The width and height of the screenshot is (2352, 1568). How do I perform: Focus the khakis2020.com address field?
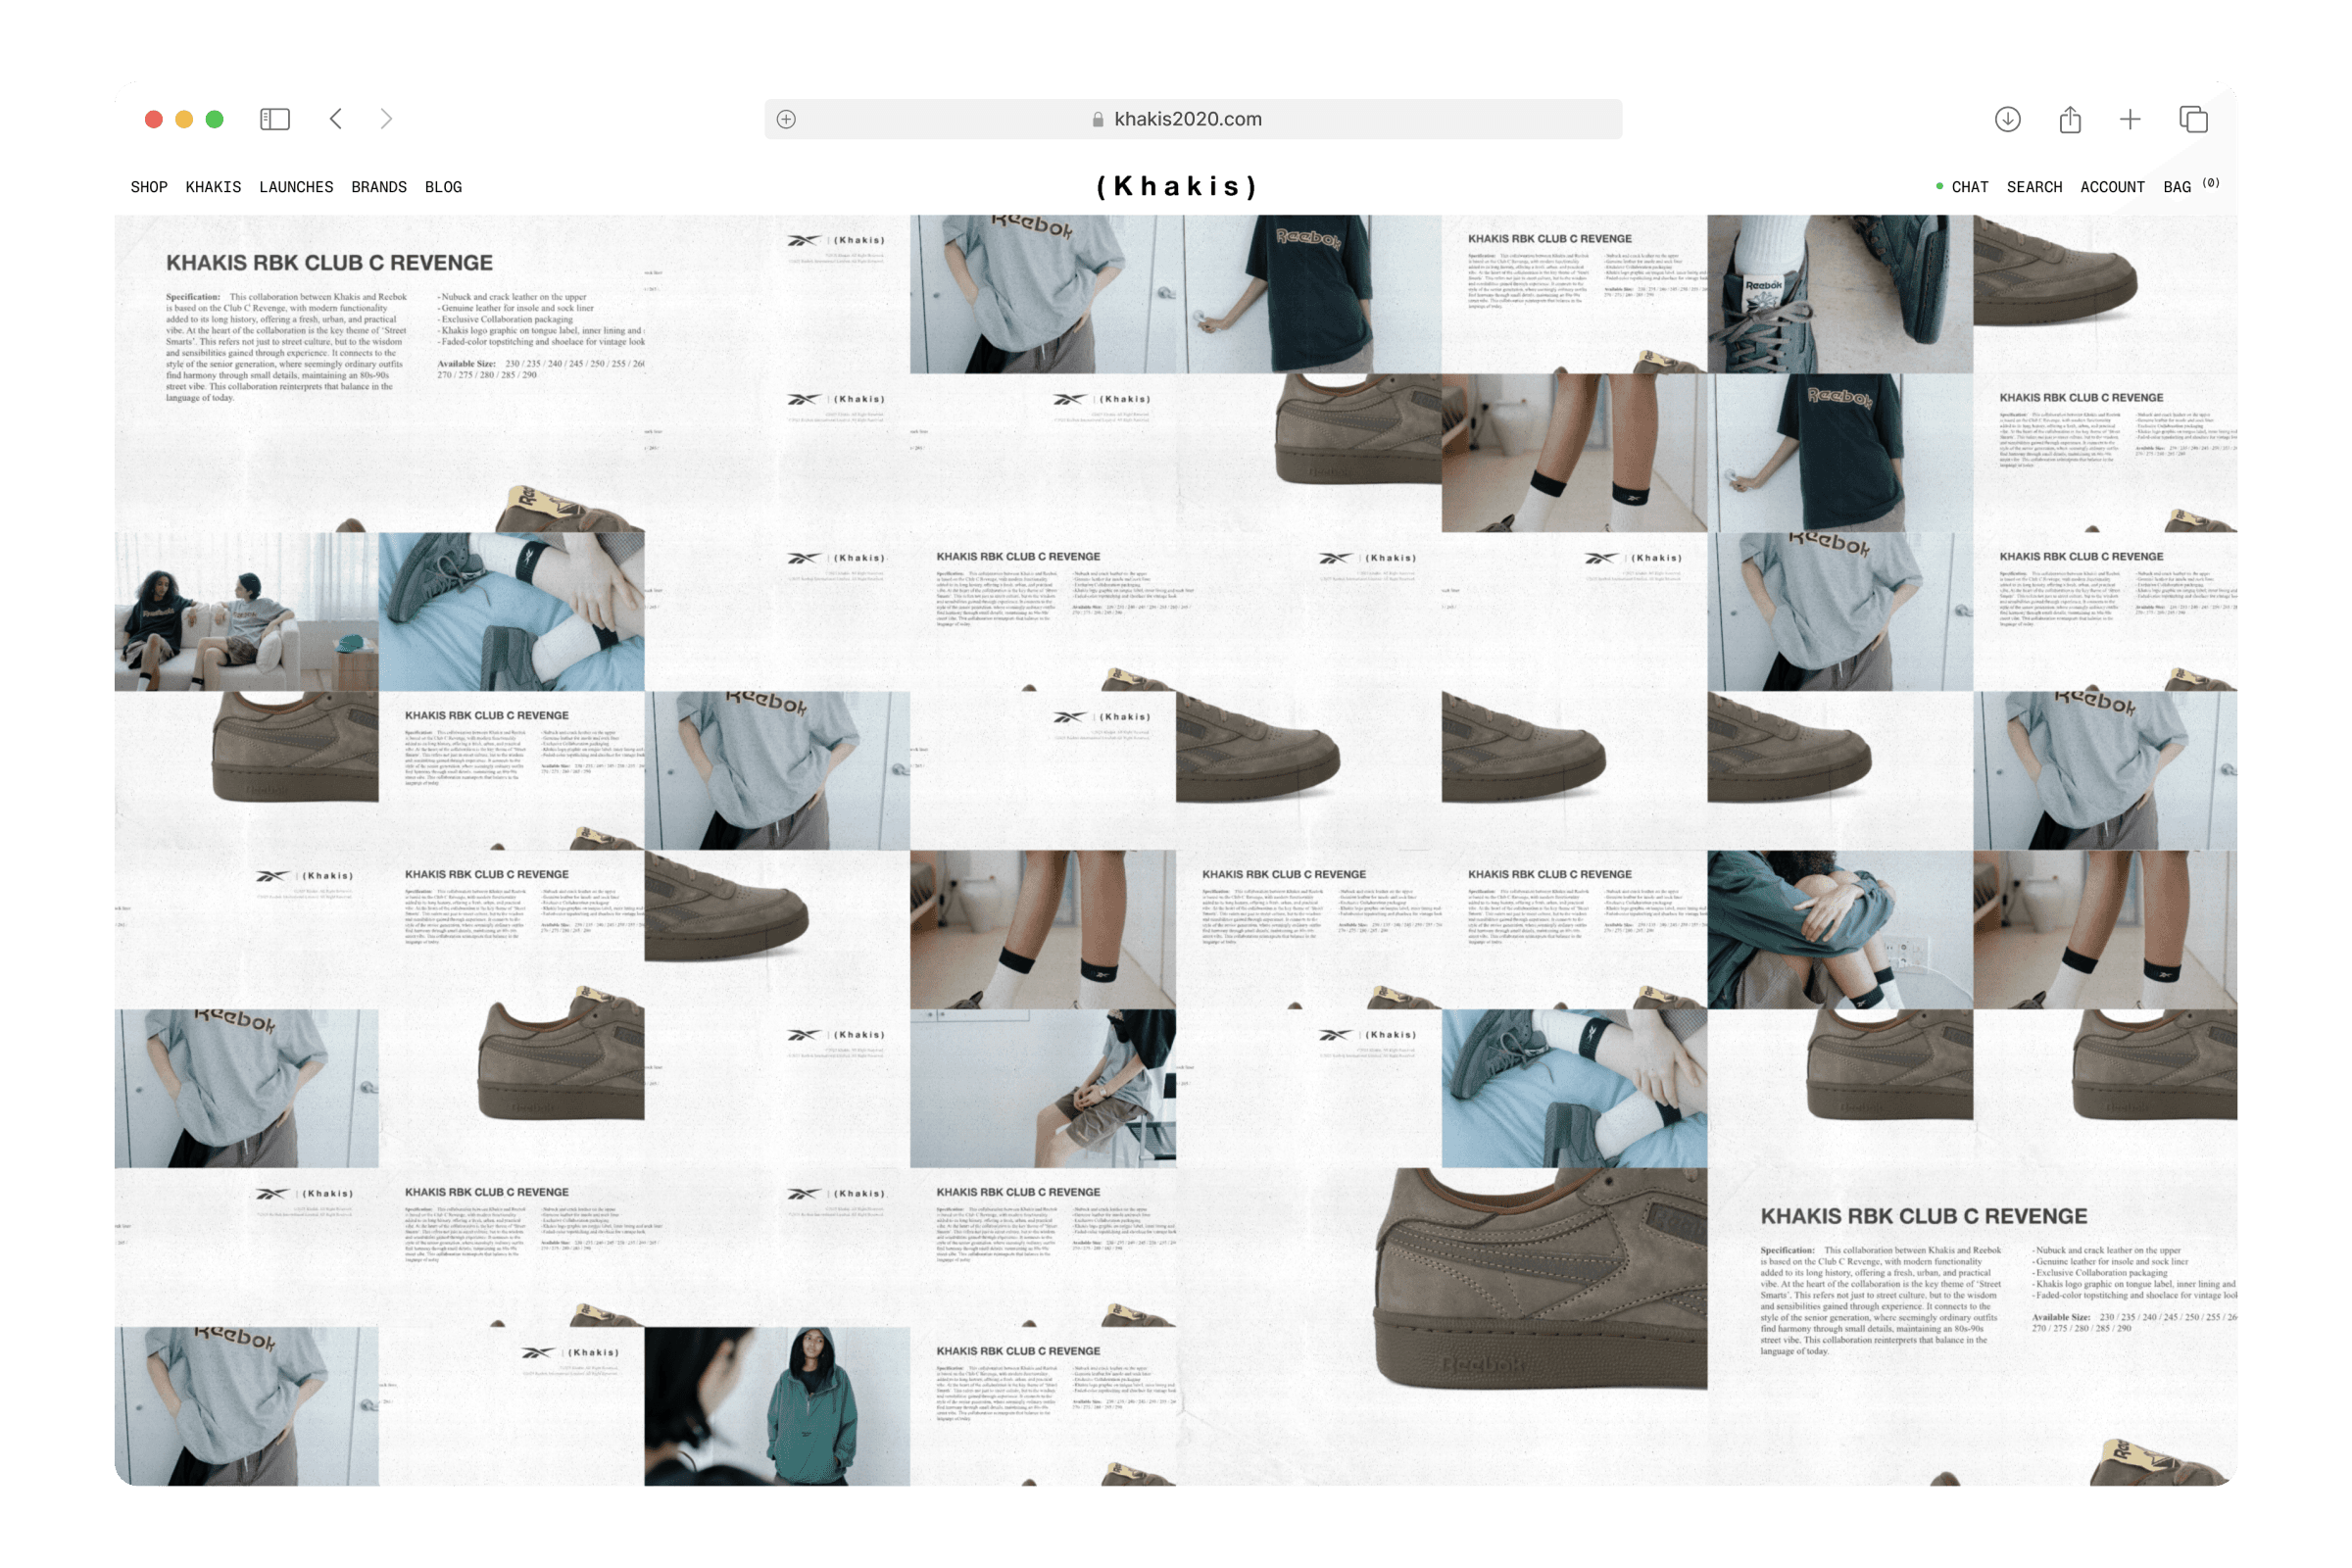point(1193,119)
